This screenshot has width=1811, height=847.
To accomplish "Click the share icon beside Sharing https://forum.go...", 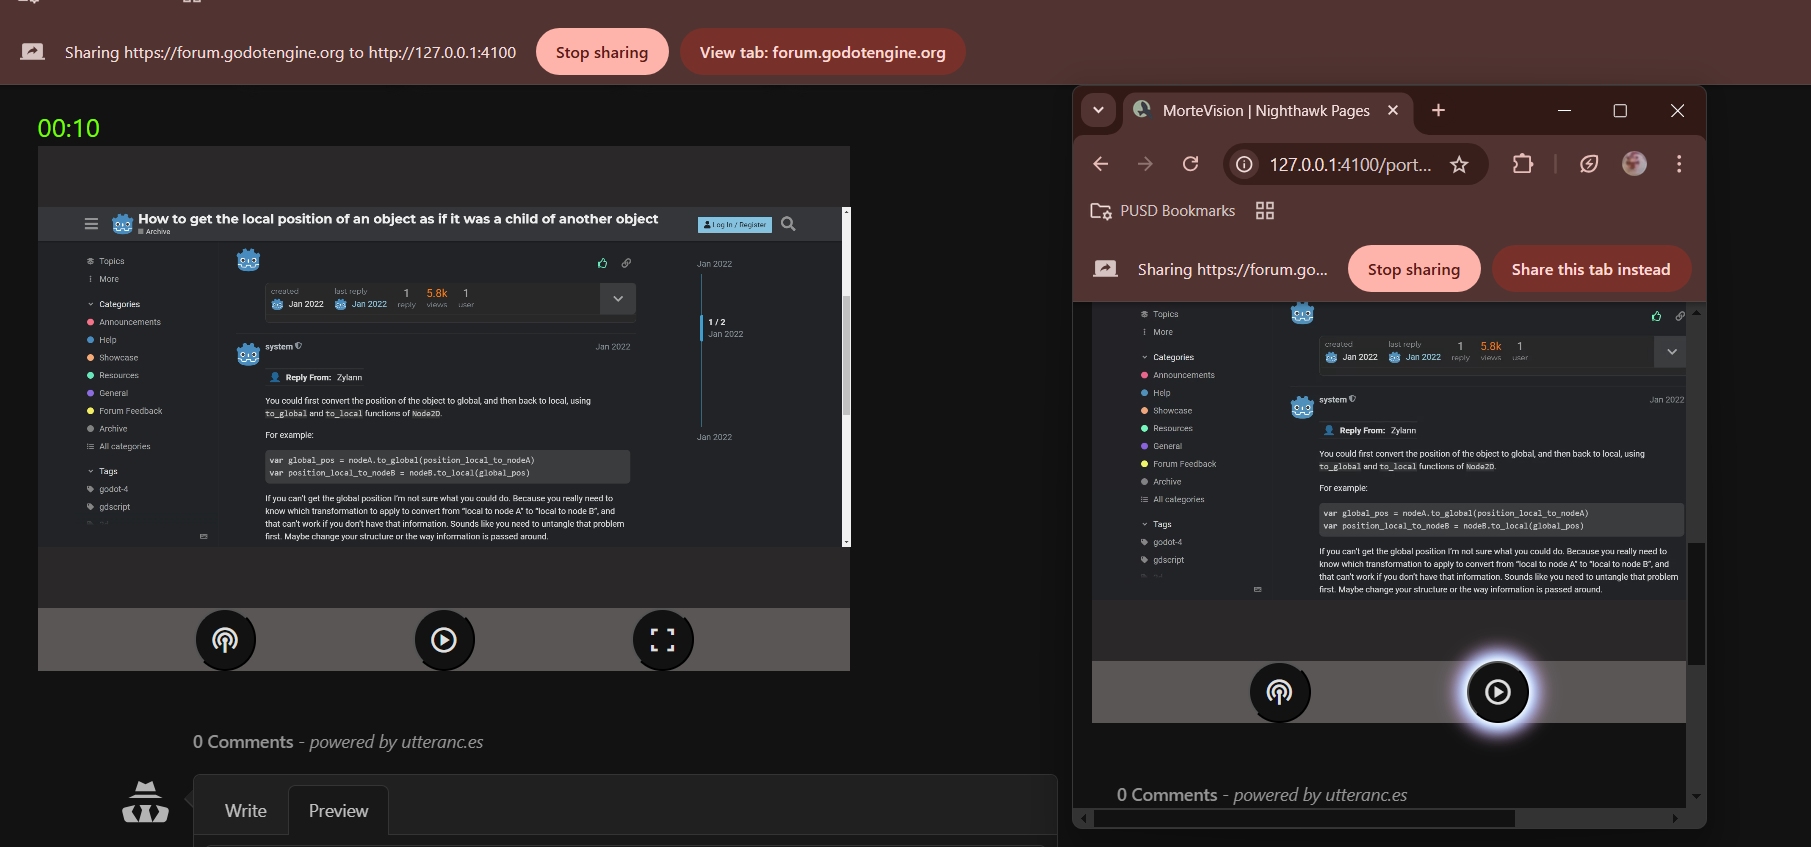I will click(x=1106, y=269).
